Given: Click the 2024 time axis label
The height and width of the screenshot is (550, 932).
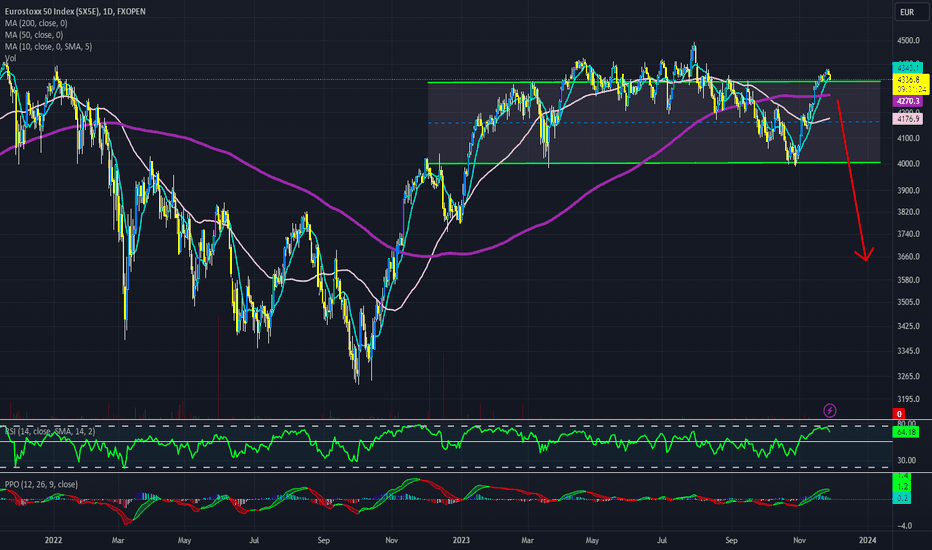Looking at the screenshot, I should pyautogui.click(x=867, y=540).
